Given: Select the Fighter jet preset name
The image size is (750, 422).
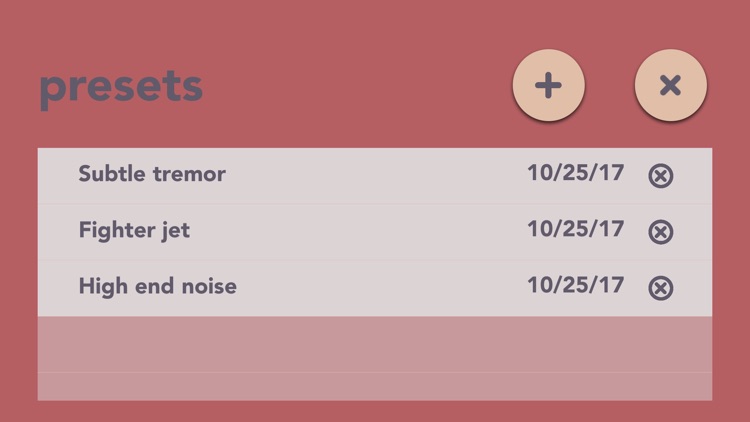Looking at the screenshot, I should pos(134,231).
